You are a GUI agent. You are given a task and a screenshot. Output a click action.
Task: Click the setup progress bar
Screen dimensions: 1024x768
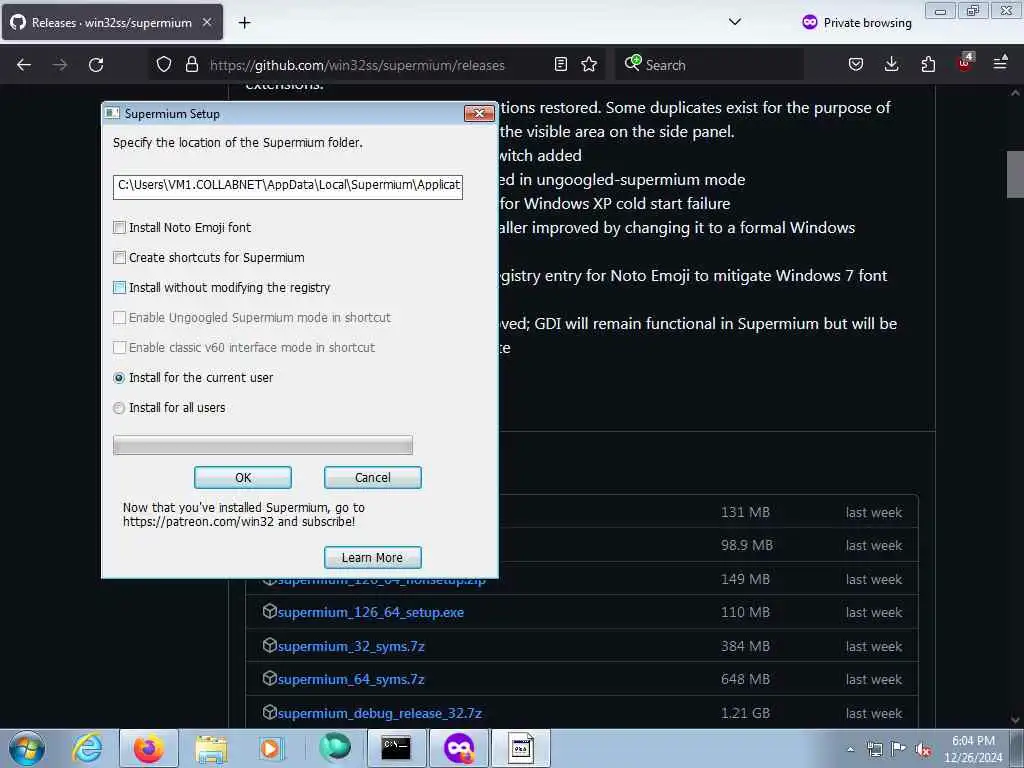coord(263,445)
